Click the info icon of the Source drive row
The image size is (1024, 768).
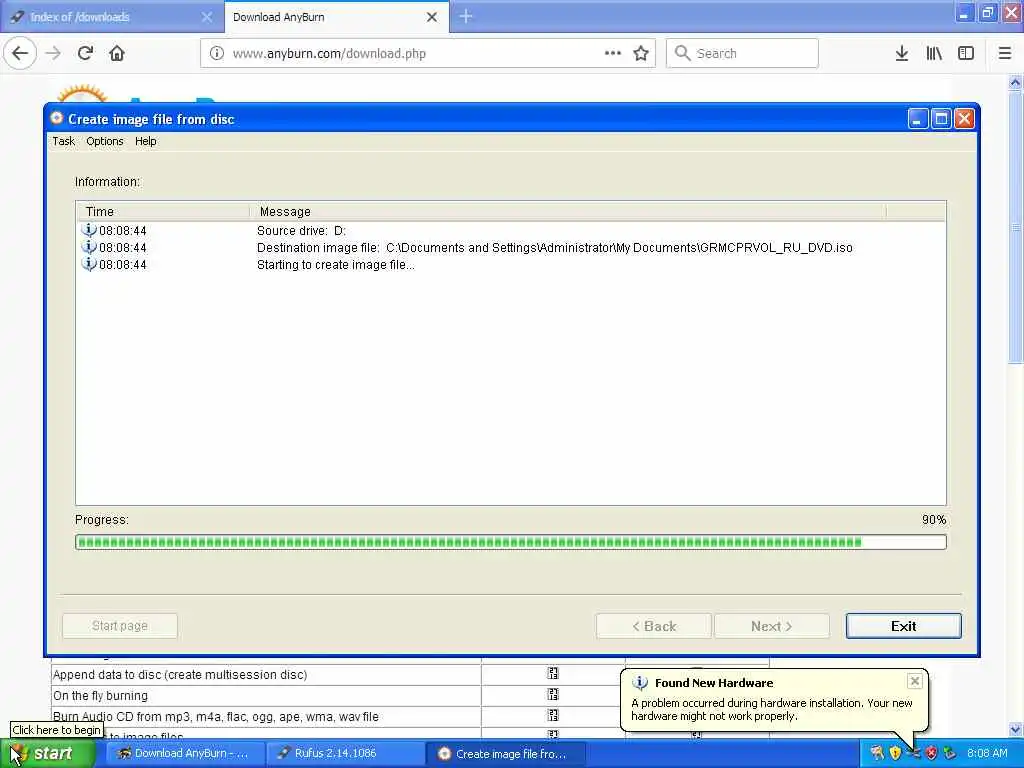tap(89, 230)
